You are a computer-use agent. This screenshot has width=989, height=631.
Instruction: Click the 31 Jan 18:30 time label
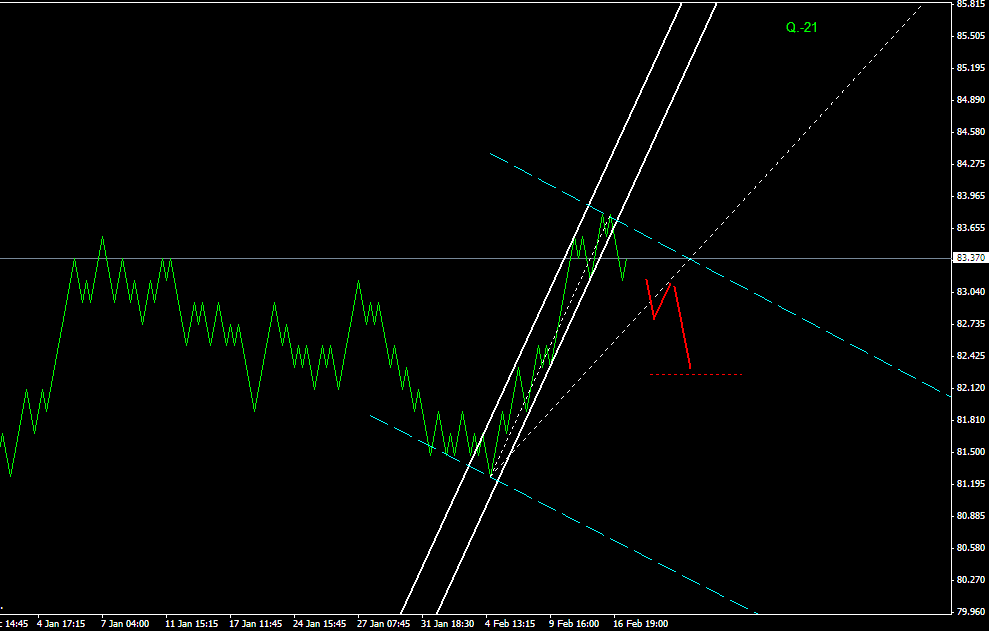(447, 623)
